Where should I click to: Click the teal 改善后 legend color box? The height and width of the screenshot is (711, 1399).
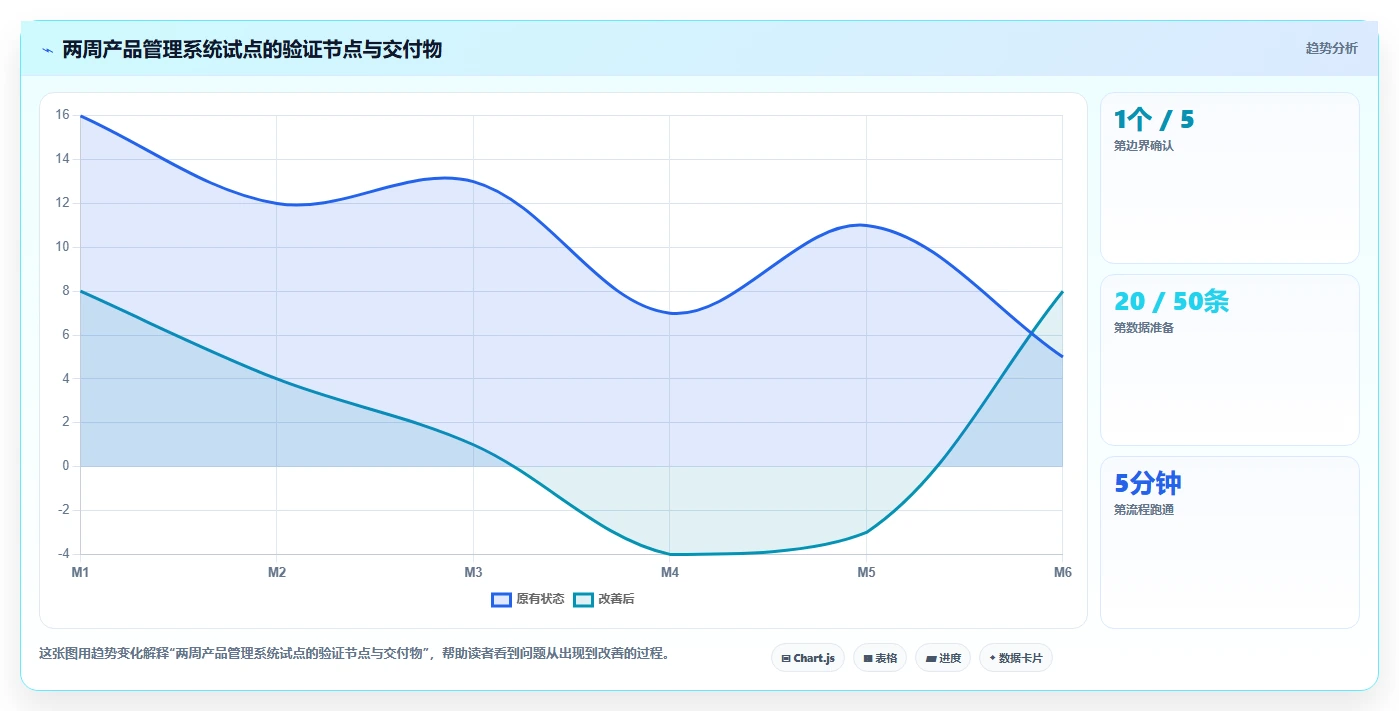click(x=583, y=599)
